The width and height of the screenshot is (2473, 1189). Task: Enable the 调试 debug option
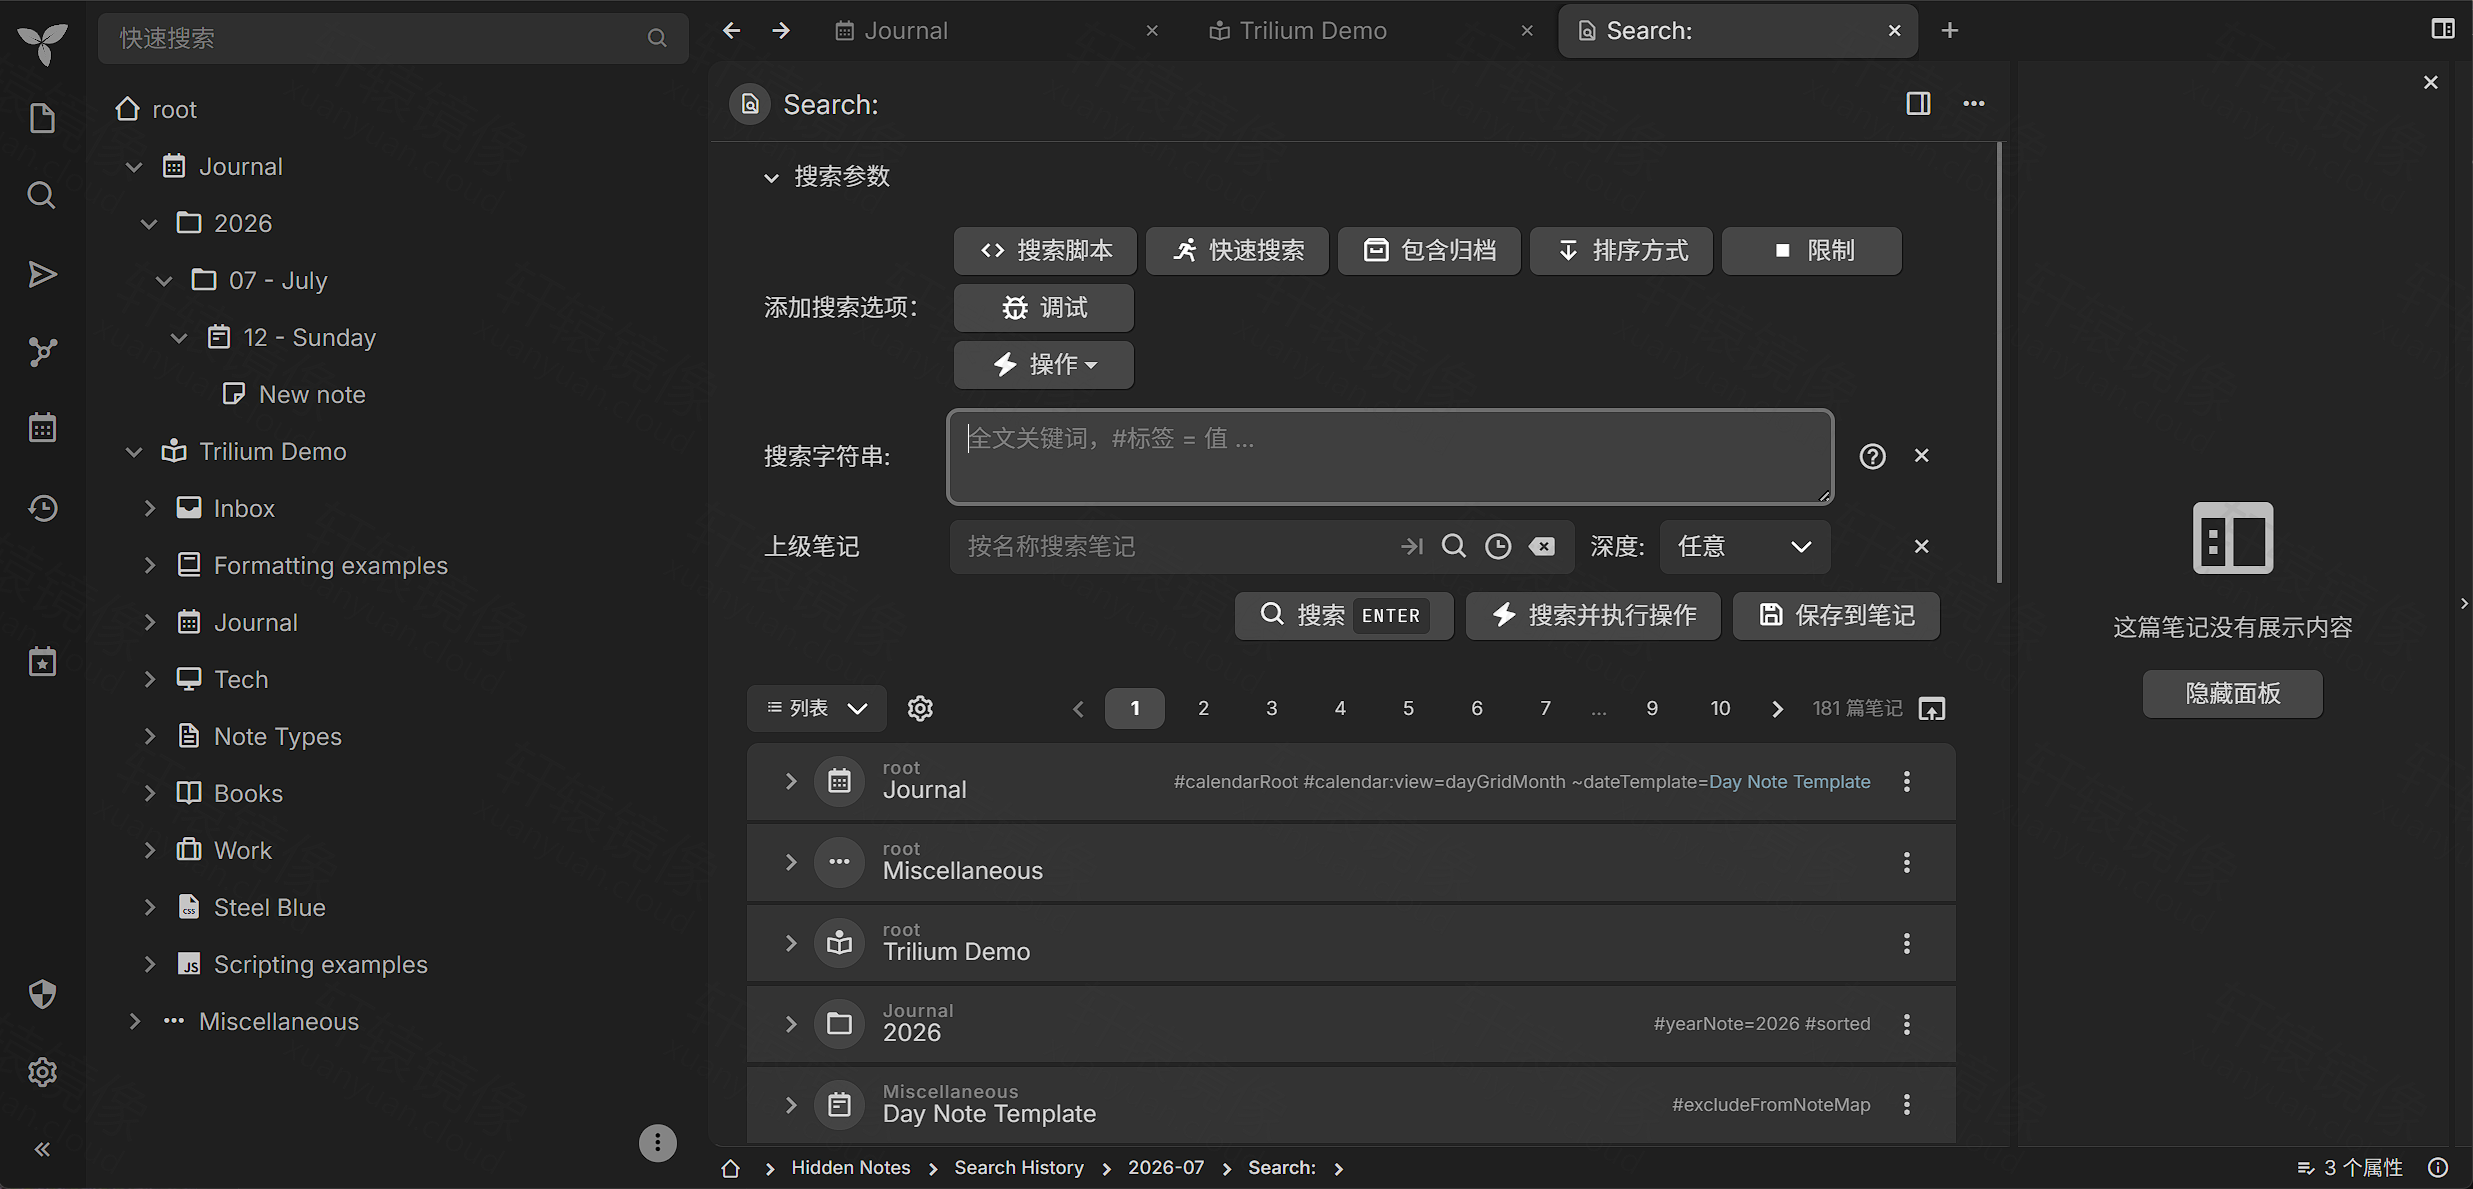(x=1043, y=307)
